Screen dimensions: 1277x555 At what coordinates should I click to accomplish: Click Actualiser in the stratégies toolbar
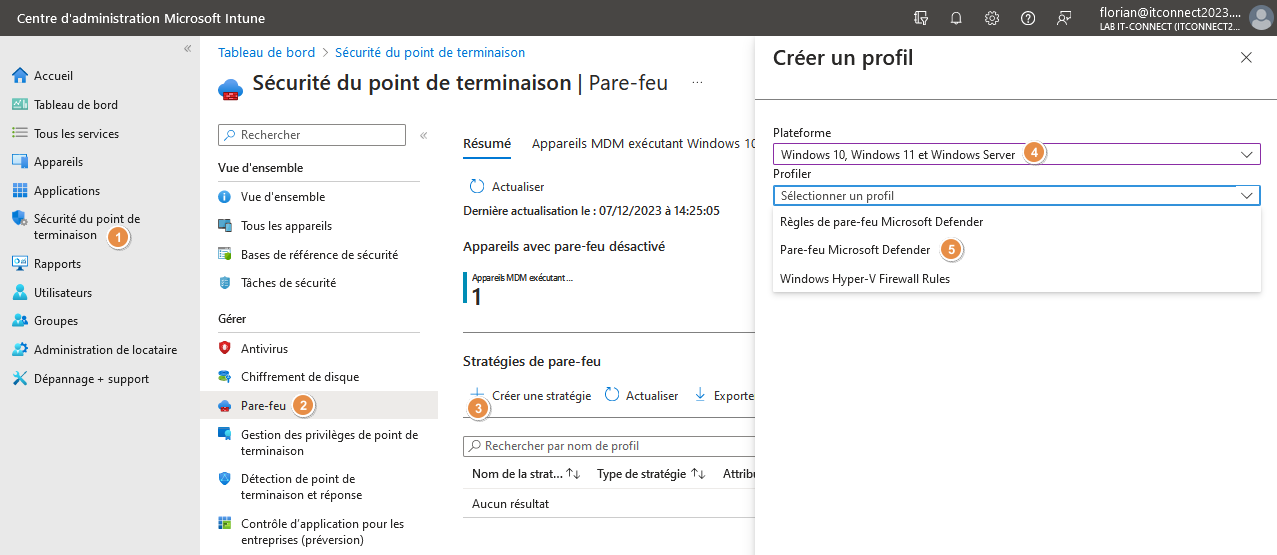641,395
